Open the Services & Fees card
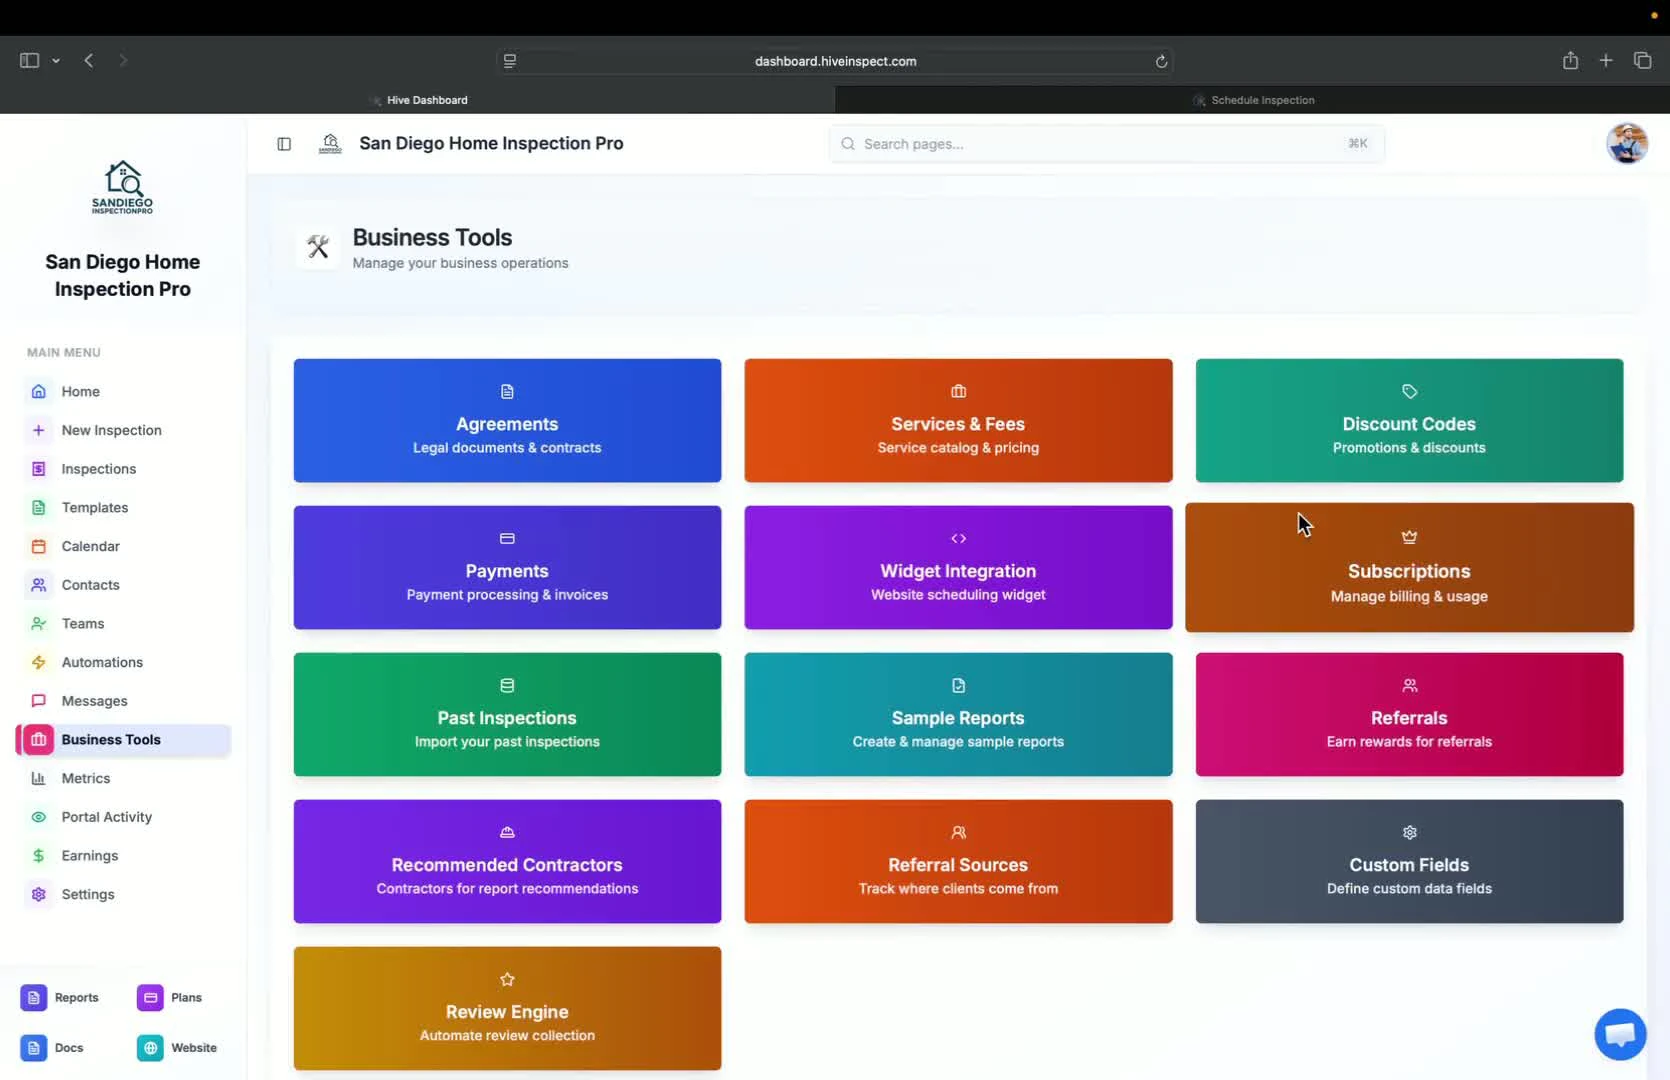Screen dimensions: 1670x1080 (958, 421)
